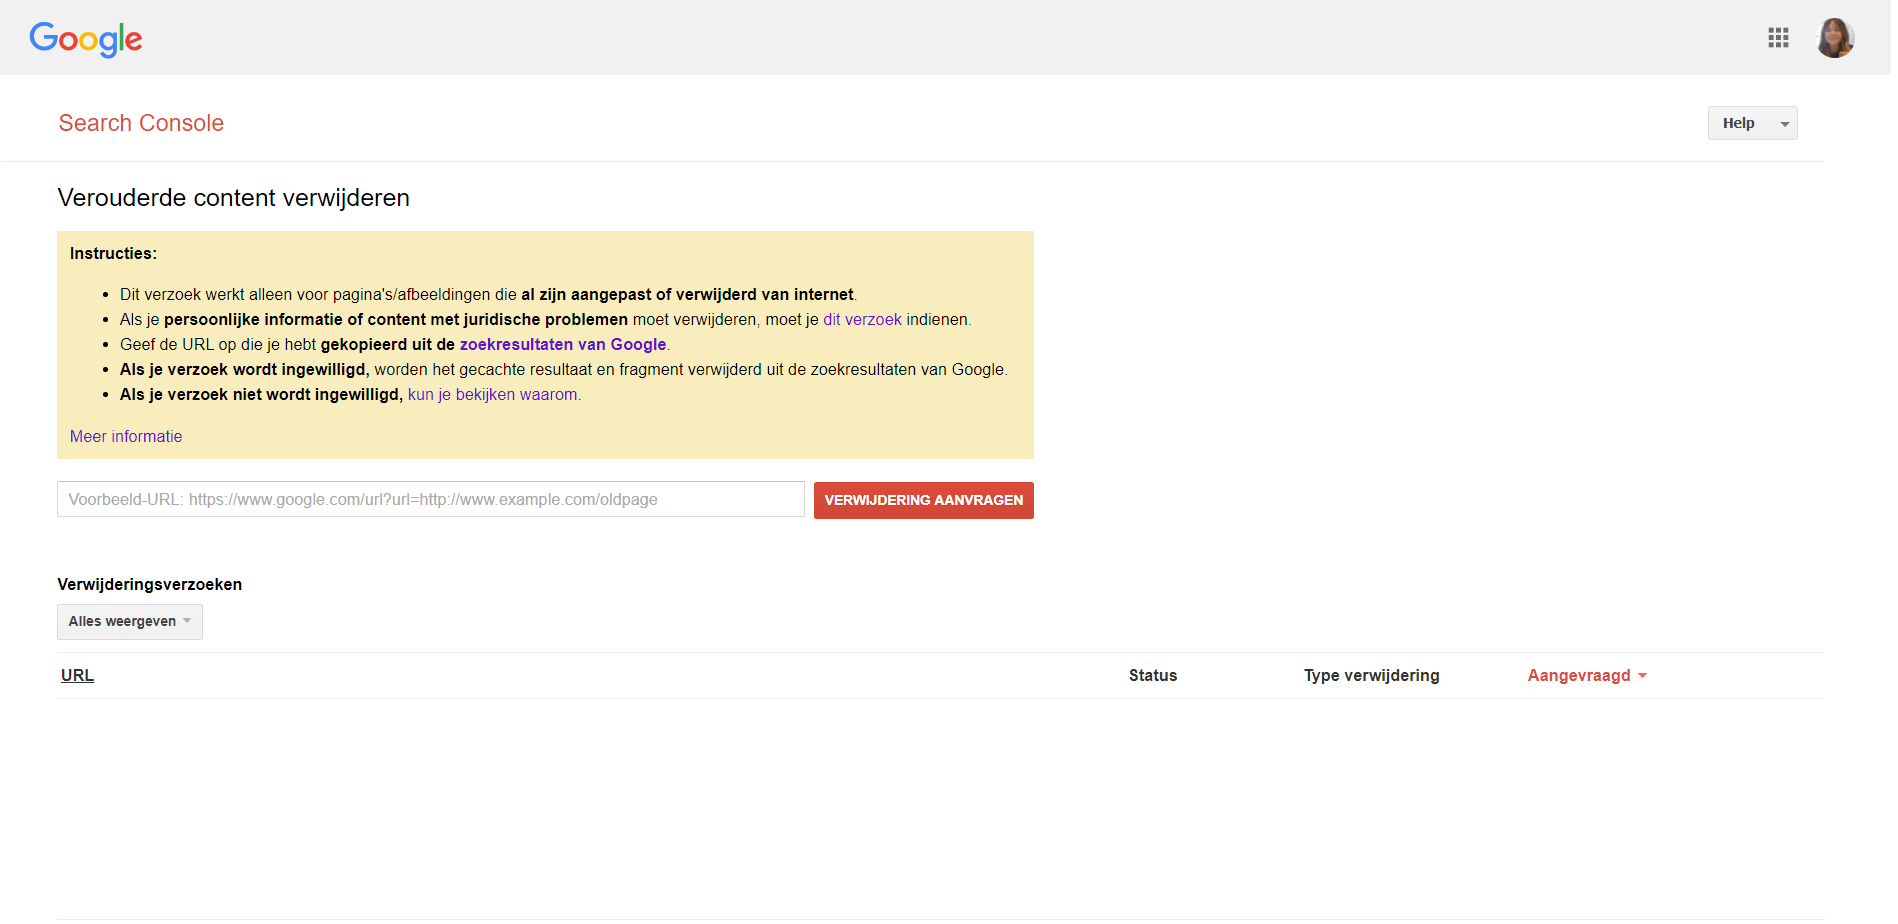The width and height of the screenshot is (1898, 924).
Task: Open the Search Console title link
Action: click(x=141, y=123)
